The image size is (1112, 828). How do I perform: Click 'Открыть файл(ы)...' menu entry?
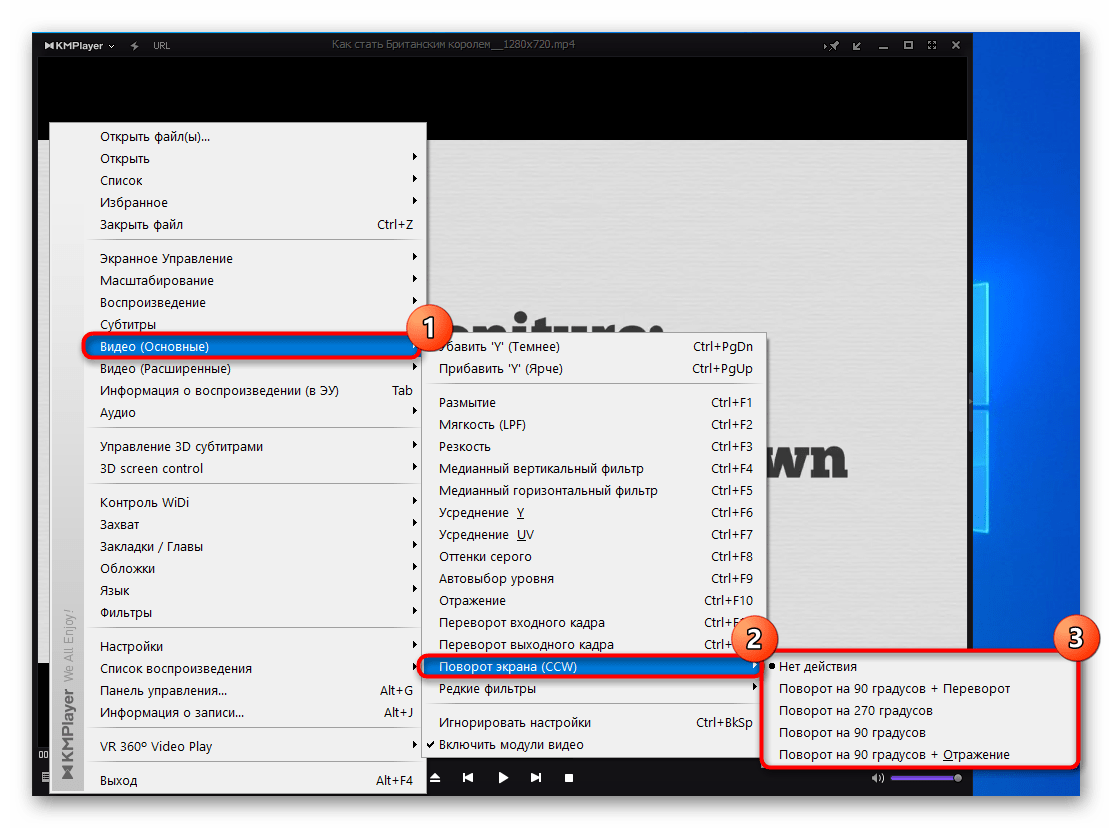coord(253,136)
